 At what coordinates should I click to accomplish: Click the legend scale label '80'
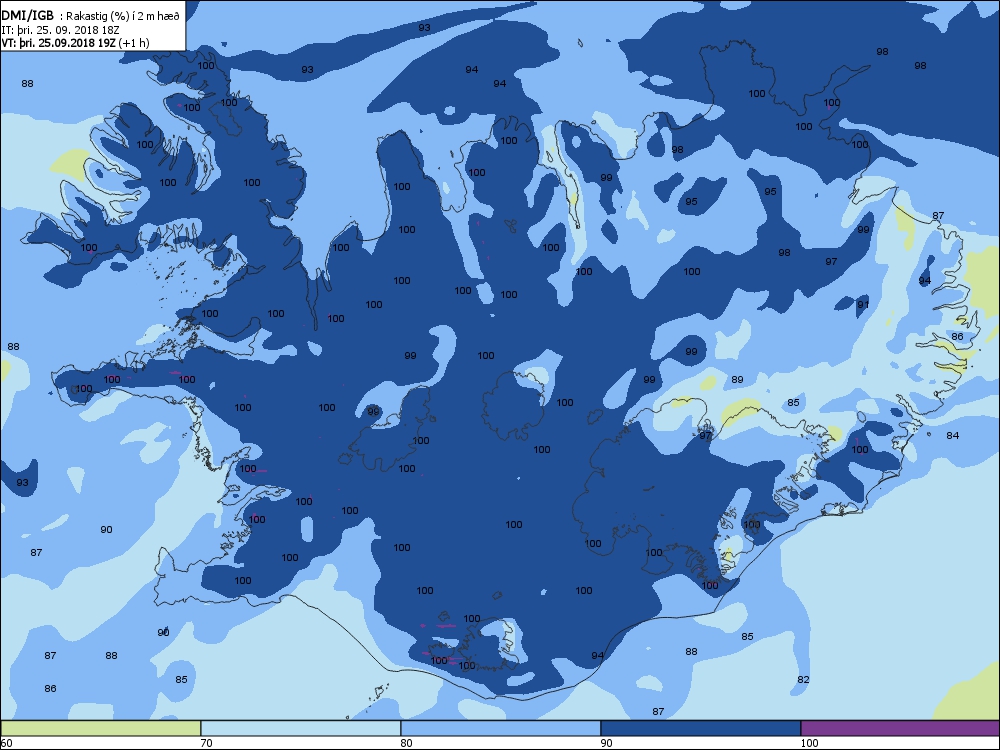[406, 743]
